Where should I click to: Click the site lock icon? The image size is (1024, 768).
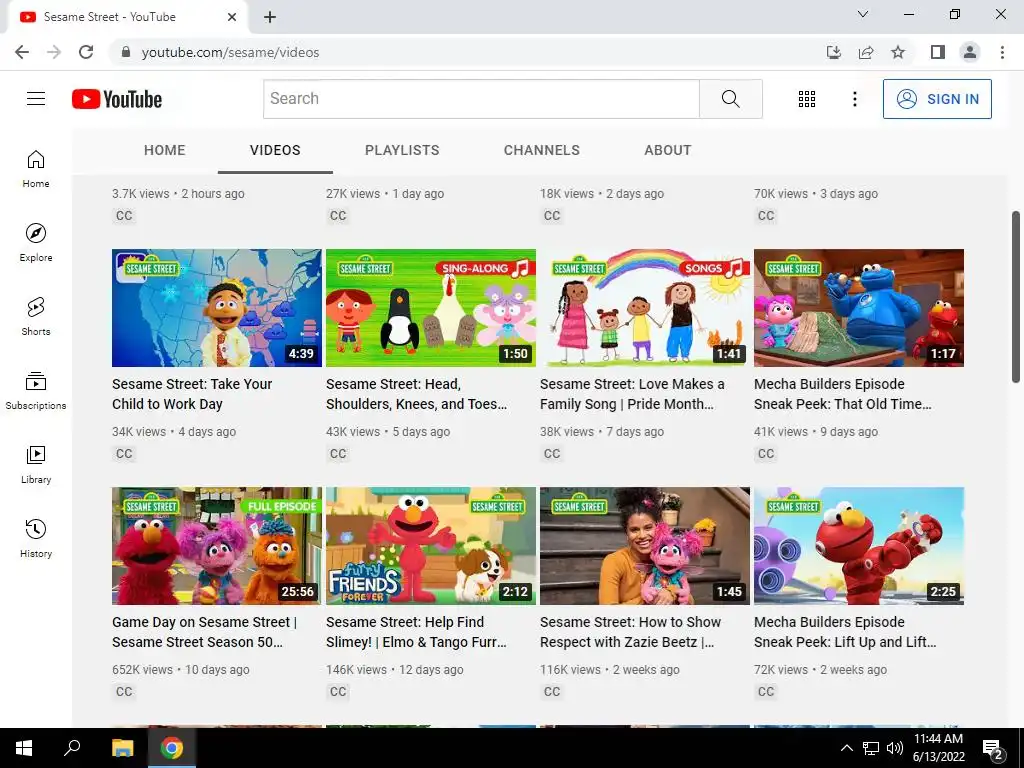pyautogui.click(x=126, y=52)
